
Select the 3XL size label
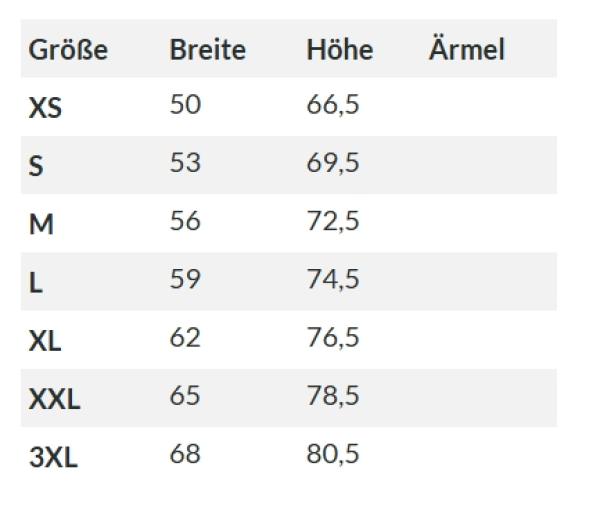tap(53, 457)
